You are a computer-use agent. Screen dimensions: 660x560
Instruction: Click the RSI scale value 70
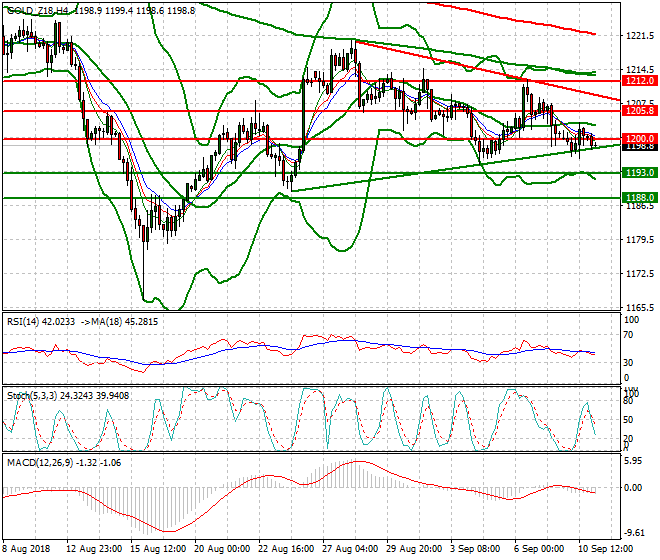click(628, 335)
